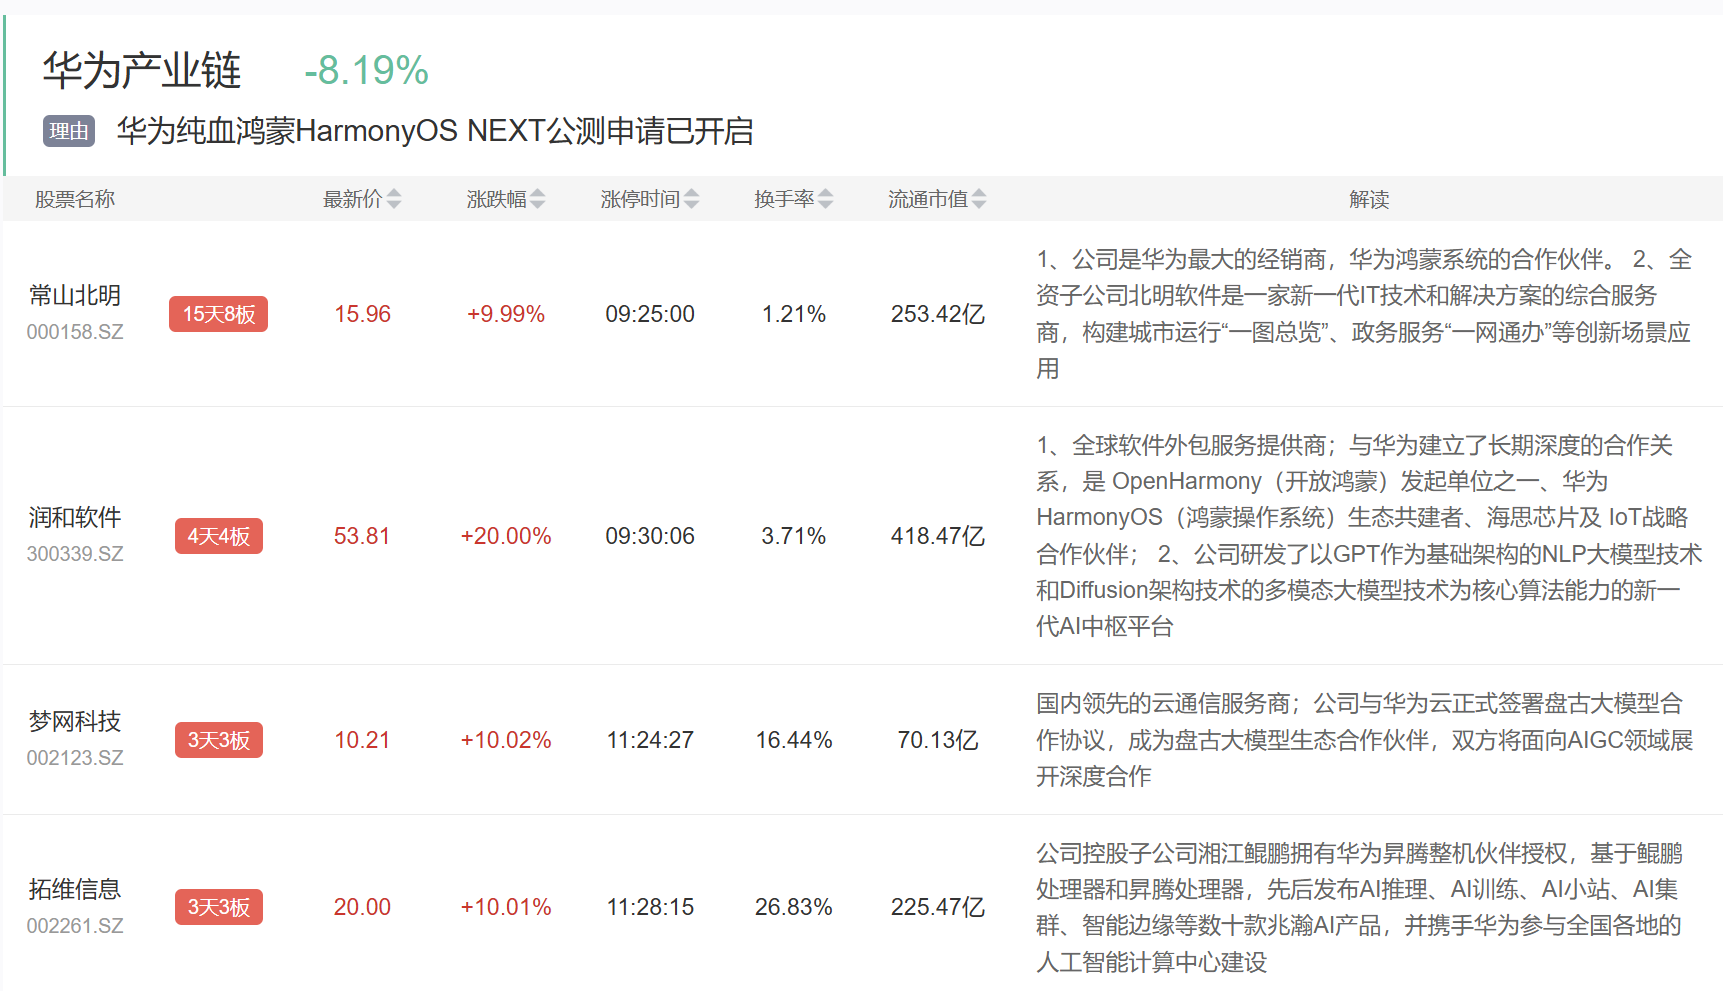Click market cap 225.47亿
1723x991 pixels.
click(938, 907)
